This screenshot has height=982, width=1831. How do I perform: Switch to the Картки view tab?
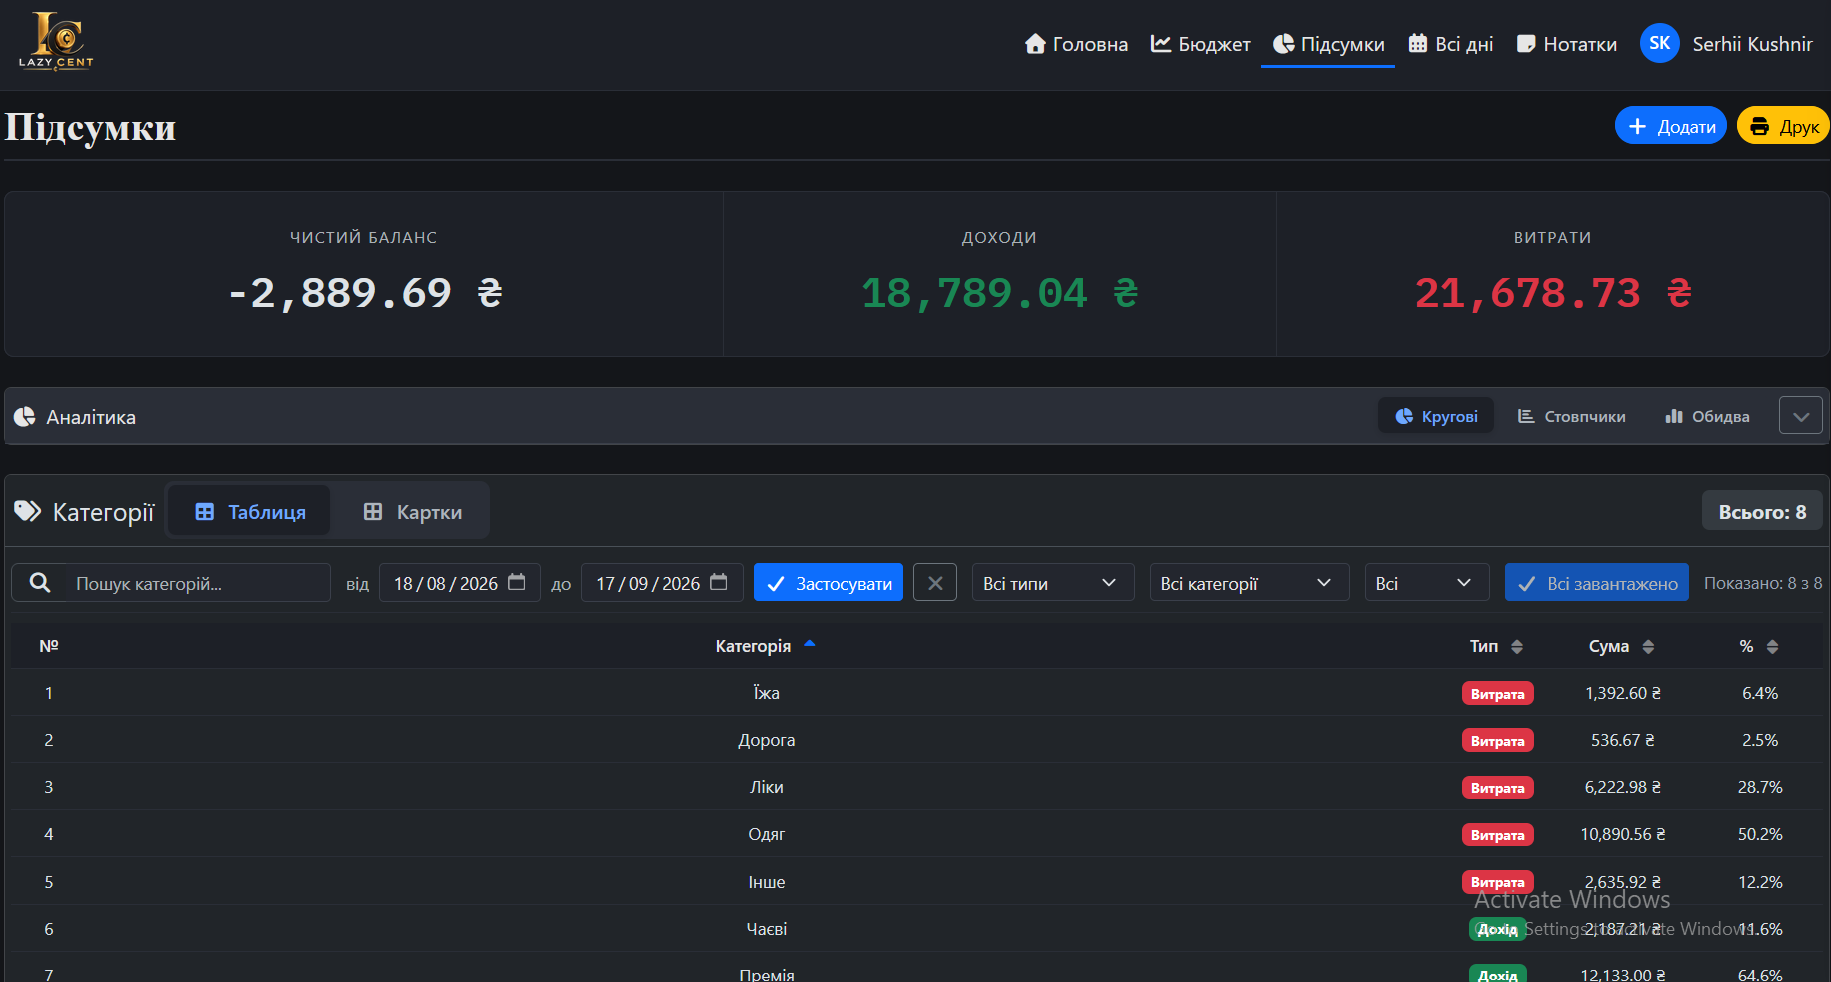tap(412, 512)
